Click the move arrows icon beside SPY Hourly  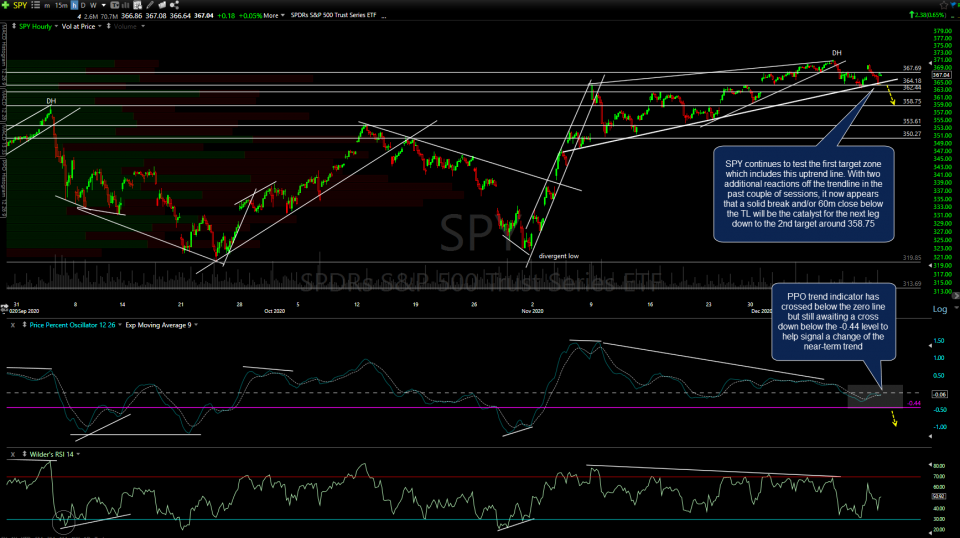tap(13, 26)
